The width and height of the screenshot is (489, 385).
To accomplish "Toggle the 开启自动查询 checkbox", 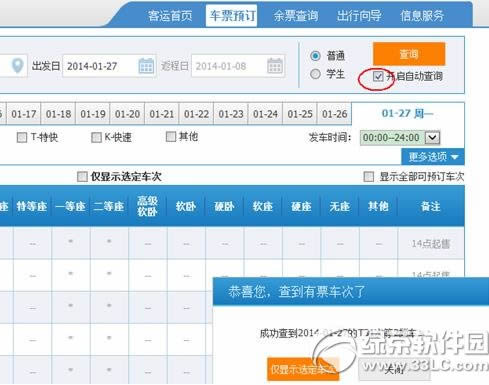I will point(378,76).
